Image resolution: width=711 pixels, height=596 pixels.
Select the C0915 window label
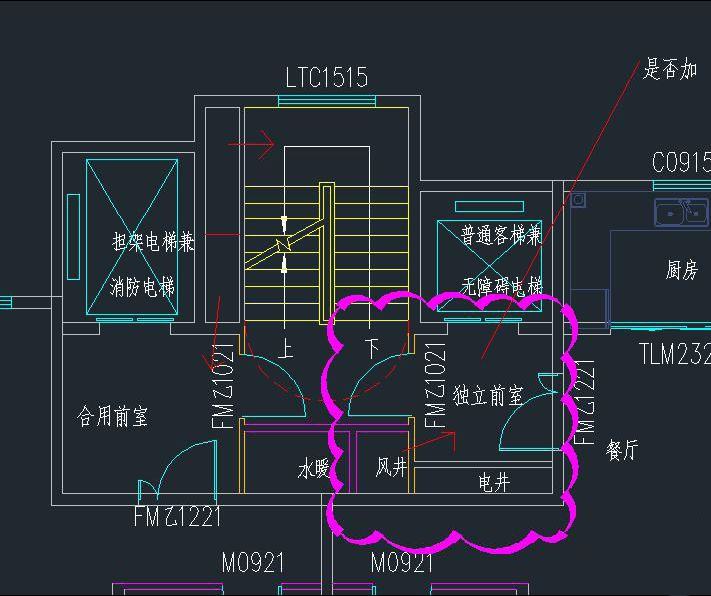coord(680,162)
